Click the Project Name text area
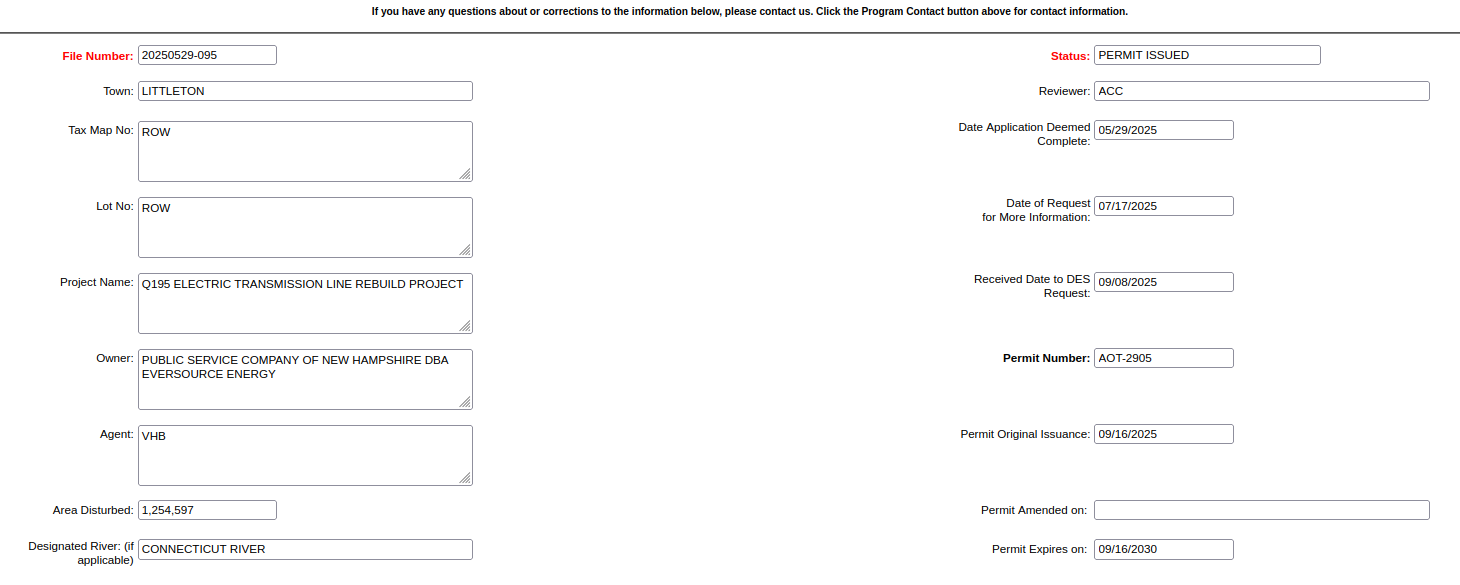This screenshot has width=1460, height=585. 305,303
